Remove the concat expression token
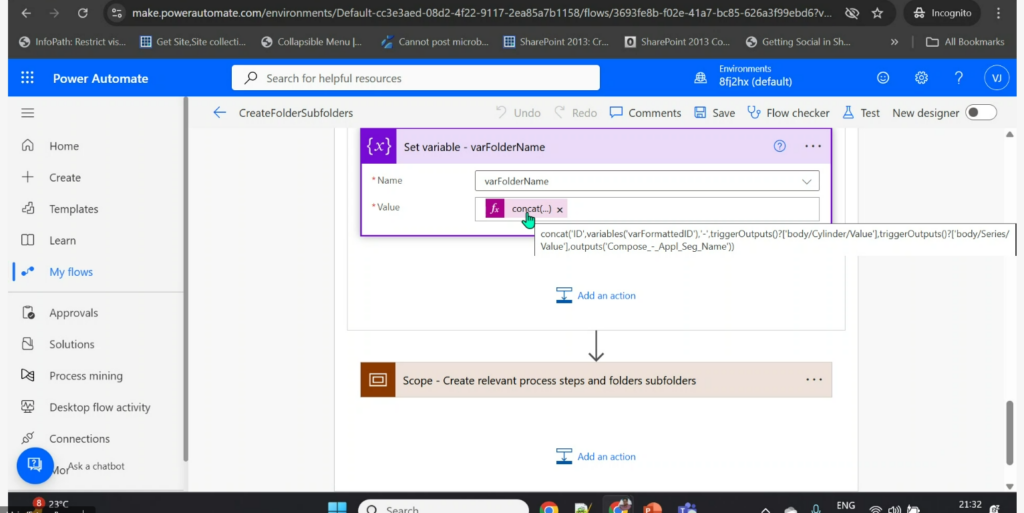 560,210
